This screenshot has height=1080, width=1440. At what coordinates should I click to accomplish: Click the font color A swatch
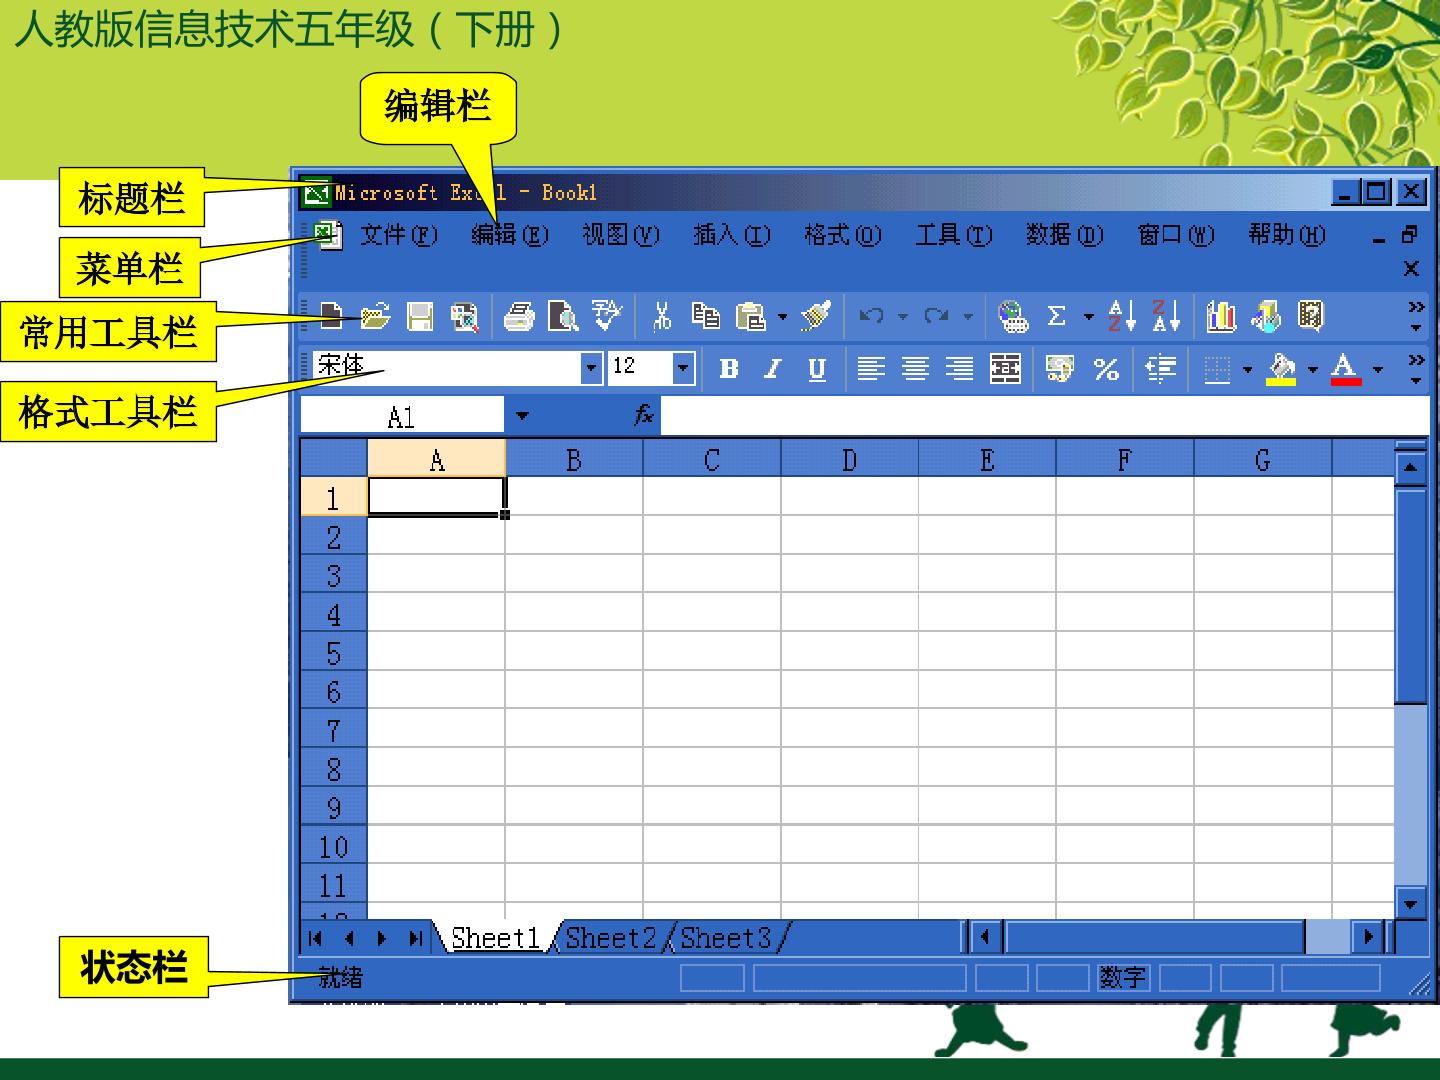click(1346, 368)
